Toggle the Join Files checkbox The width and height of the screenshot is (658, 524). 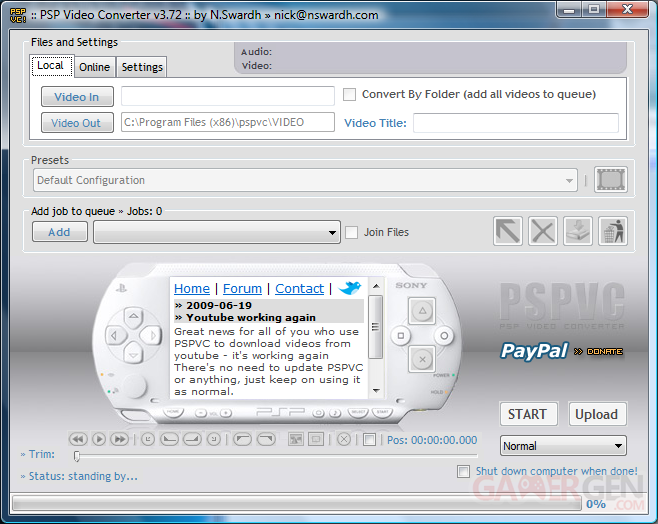coord(351,232)
